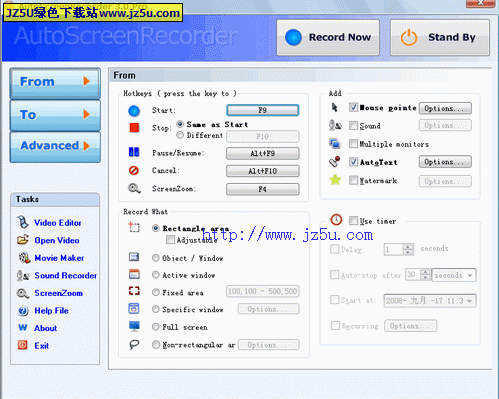Click the ScreenZoom magnifier icon in Tasks
Image resolution: width=499 pixels, height=399 pixels.
pos(23,293)
